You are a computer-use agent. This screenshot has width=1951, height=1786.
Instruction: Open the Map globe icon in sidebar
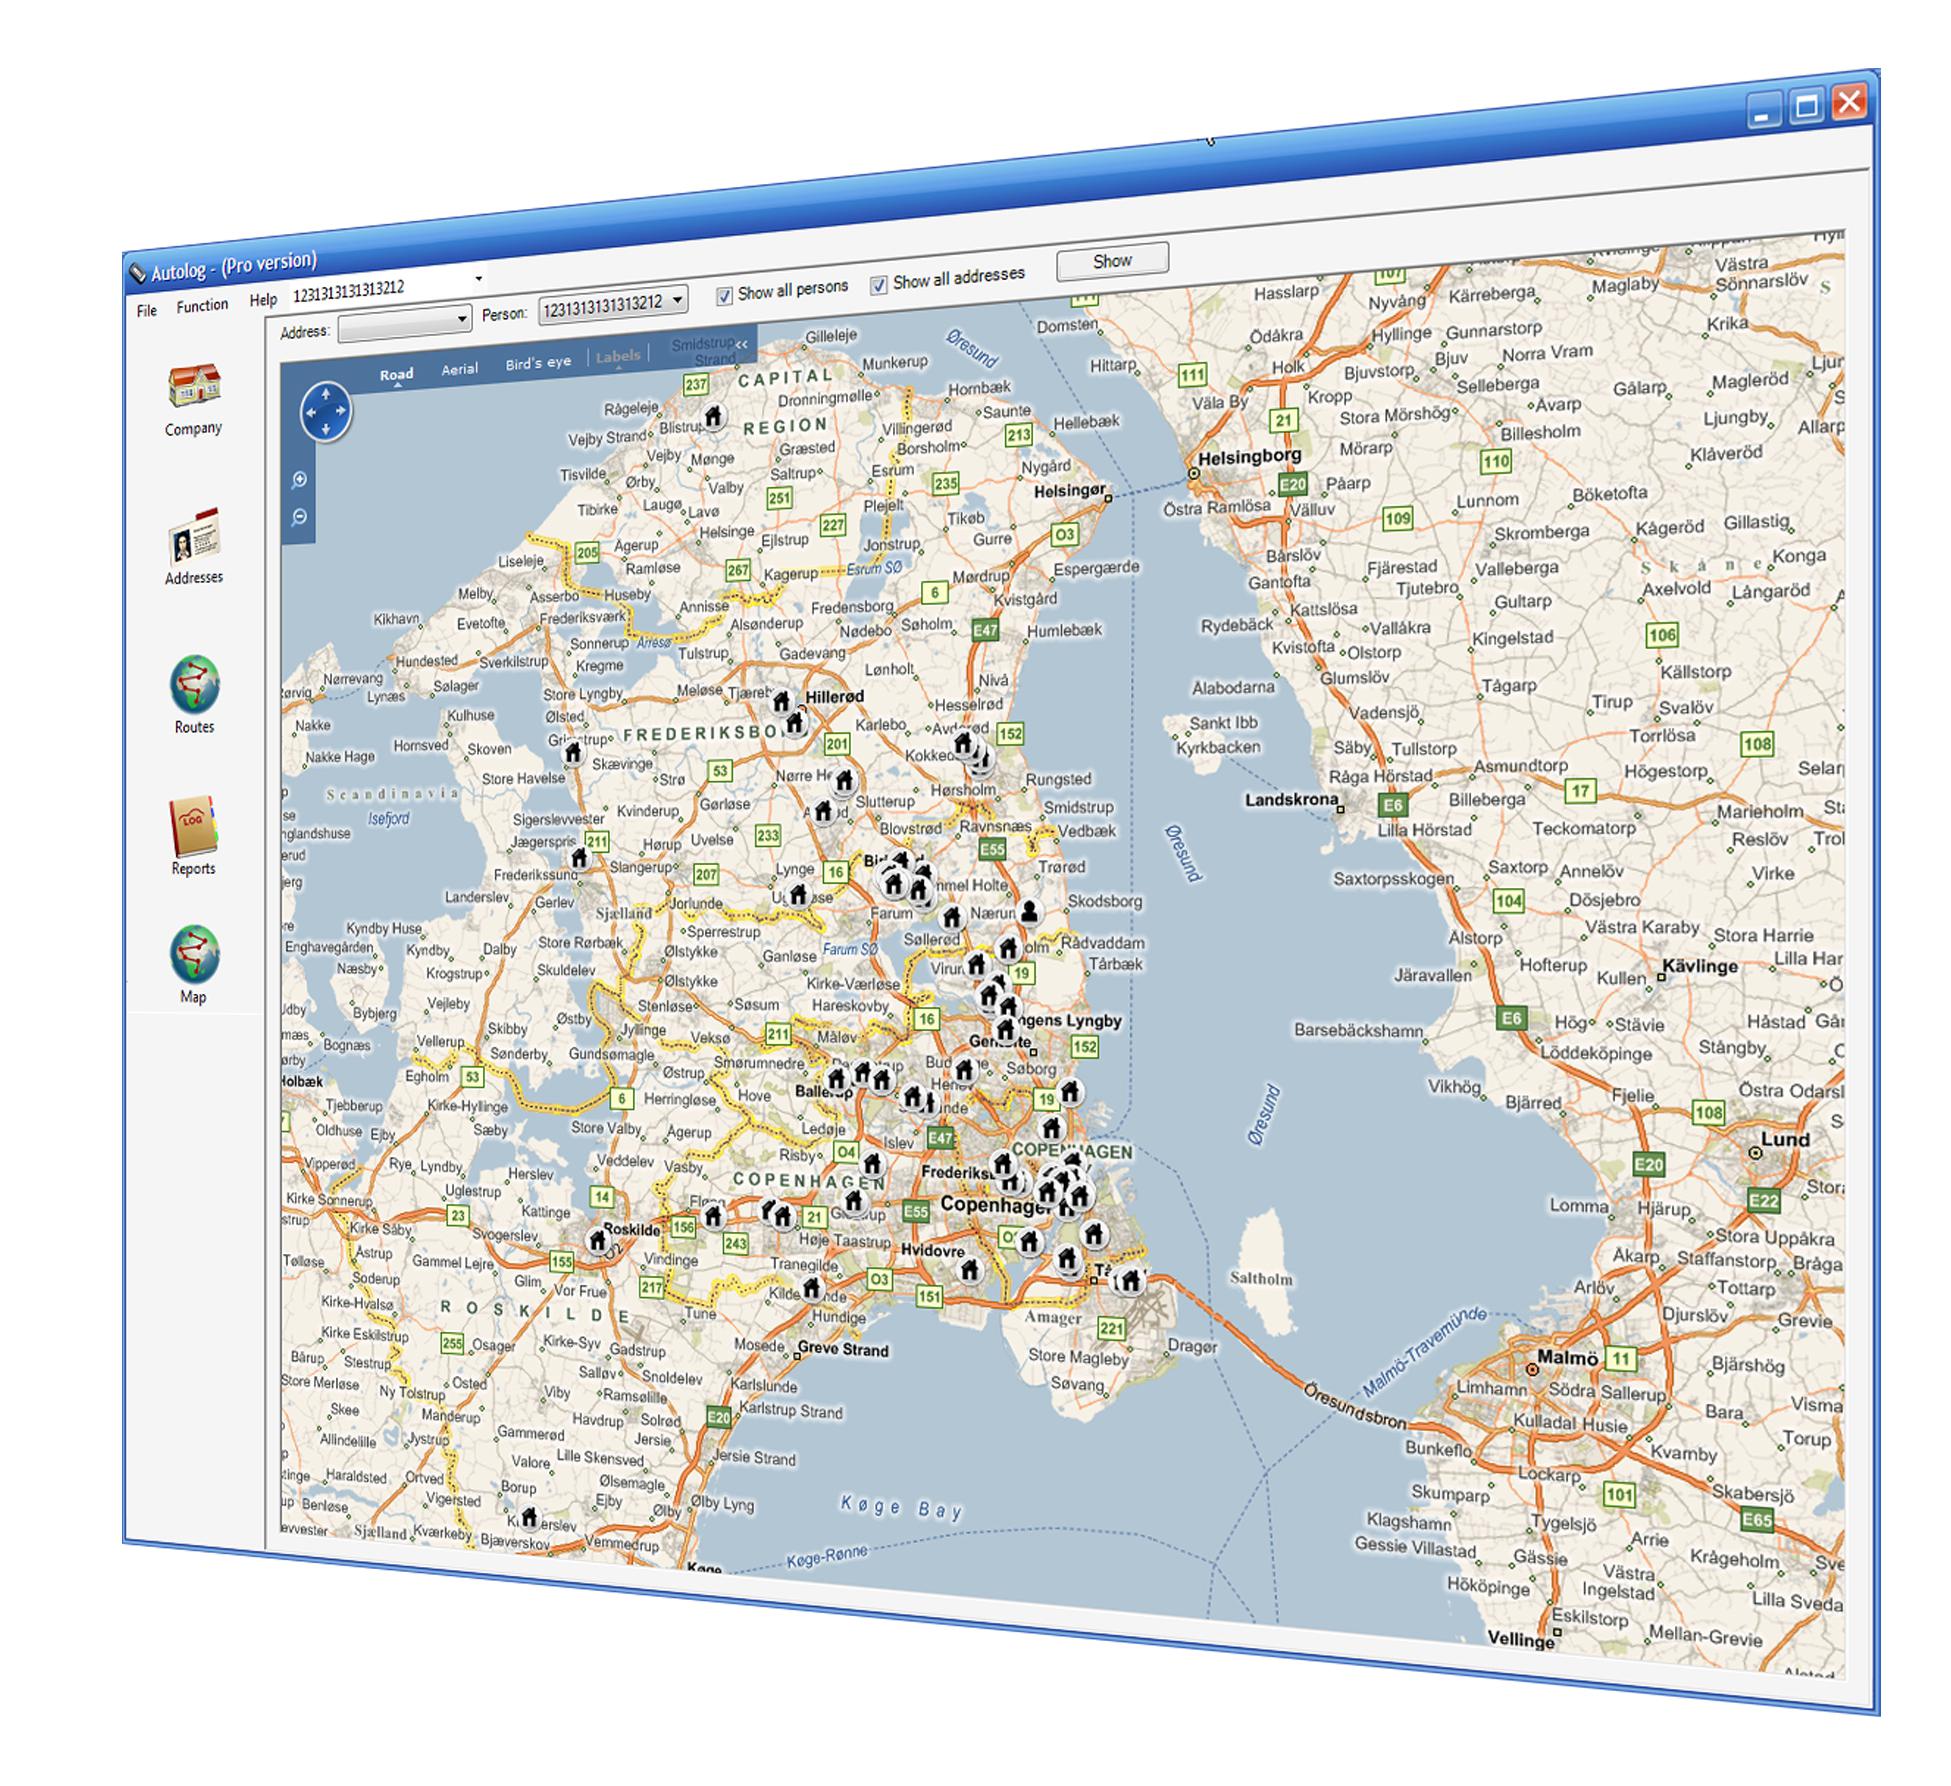click(194, 954)
